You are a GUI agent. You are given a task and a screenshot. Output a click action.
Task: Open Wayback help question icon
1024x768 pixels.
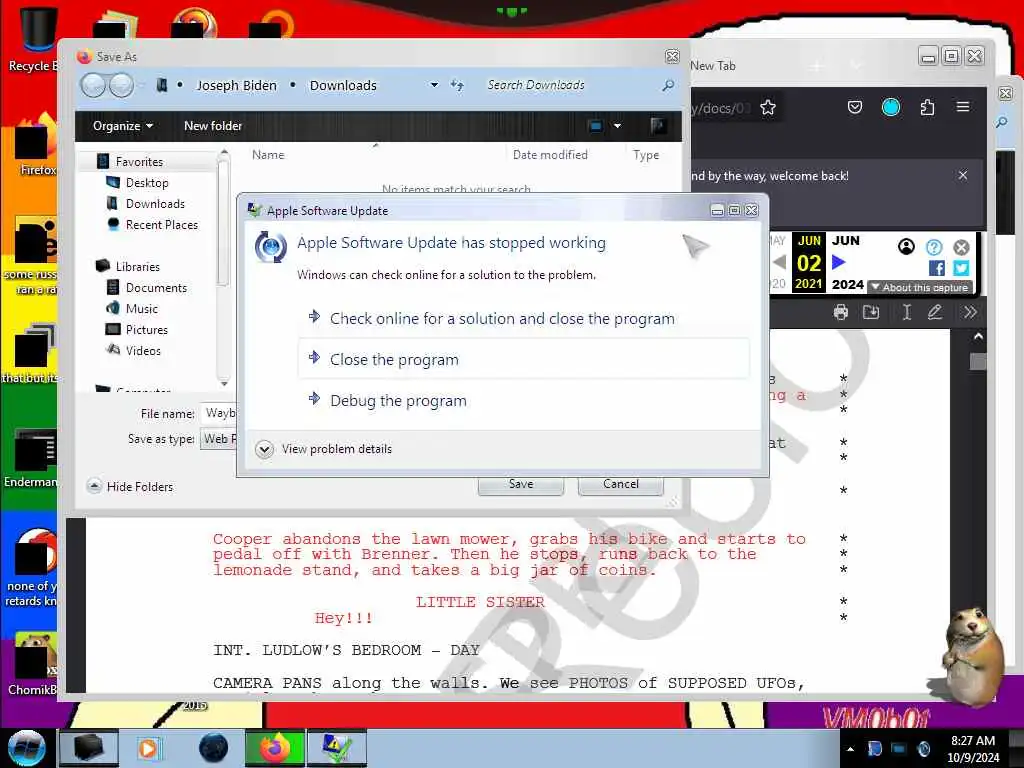tap(934, 247)
